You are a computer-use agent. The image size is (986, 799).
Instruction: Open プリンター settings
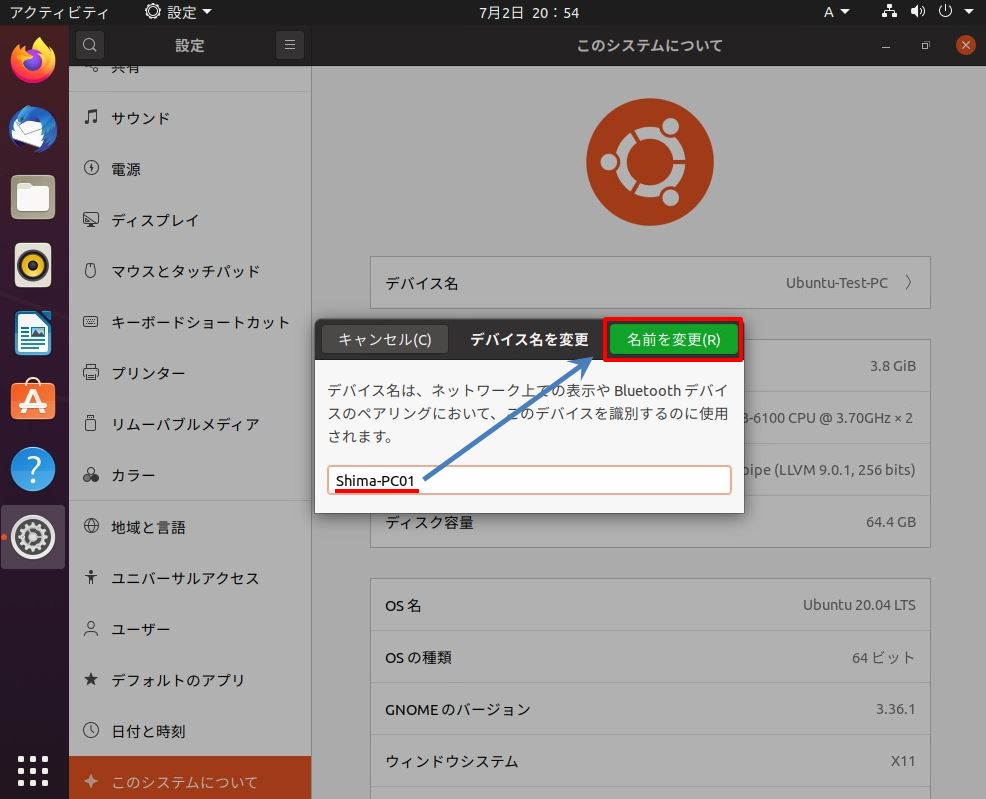click(190, 373)
